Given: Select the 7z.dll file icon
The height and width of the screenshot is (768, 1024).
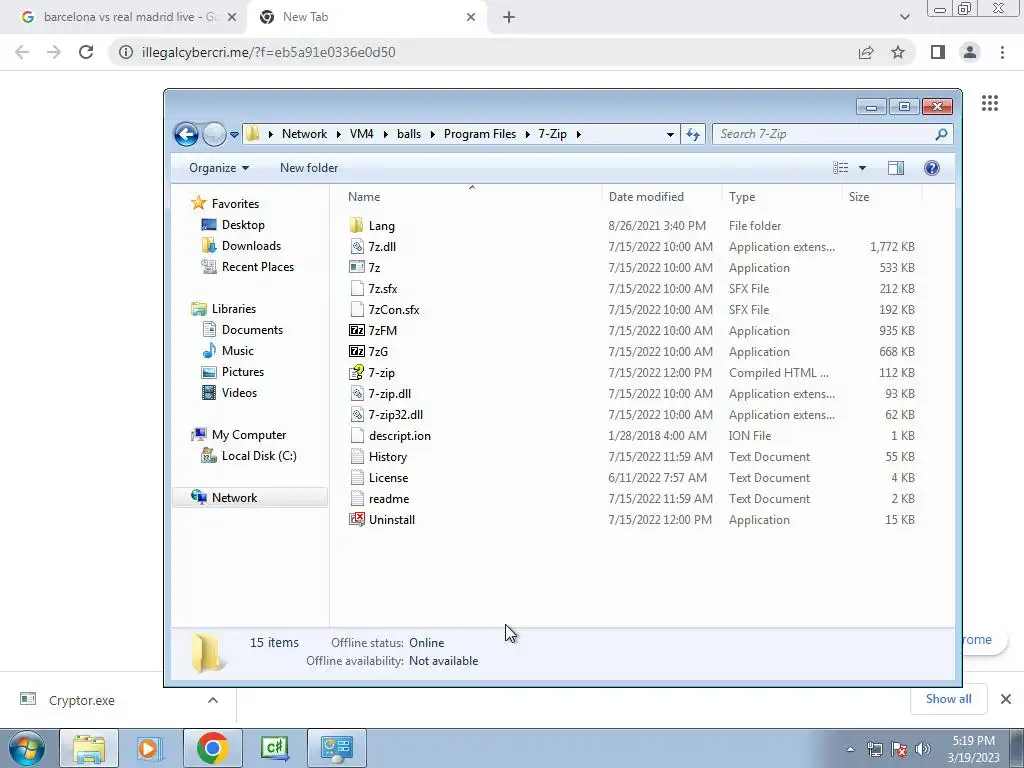Looking at the screenshot, I should (x=357, y=247).
